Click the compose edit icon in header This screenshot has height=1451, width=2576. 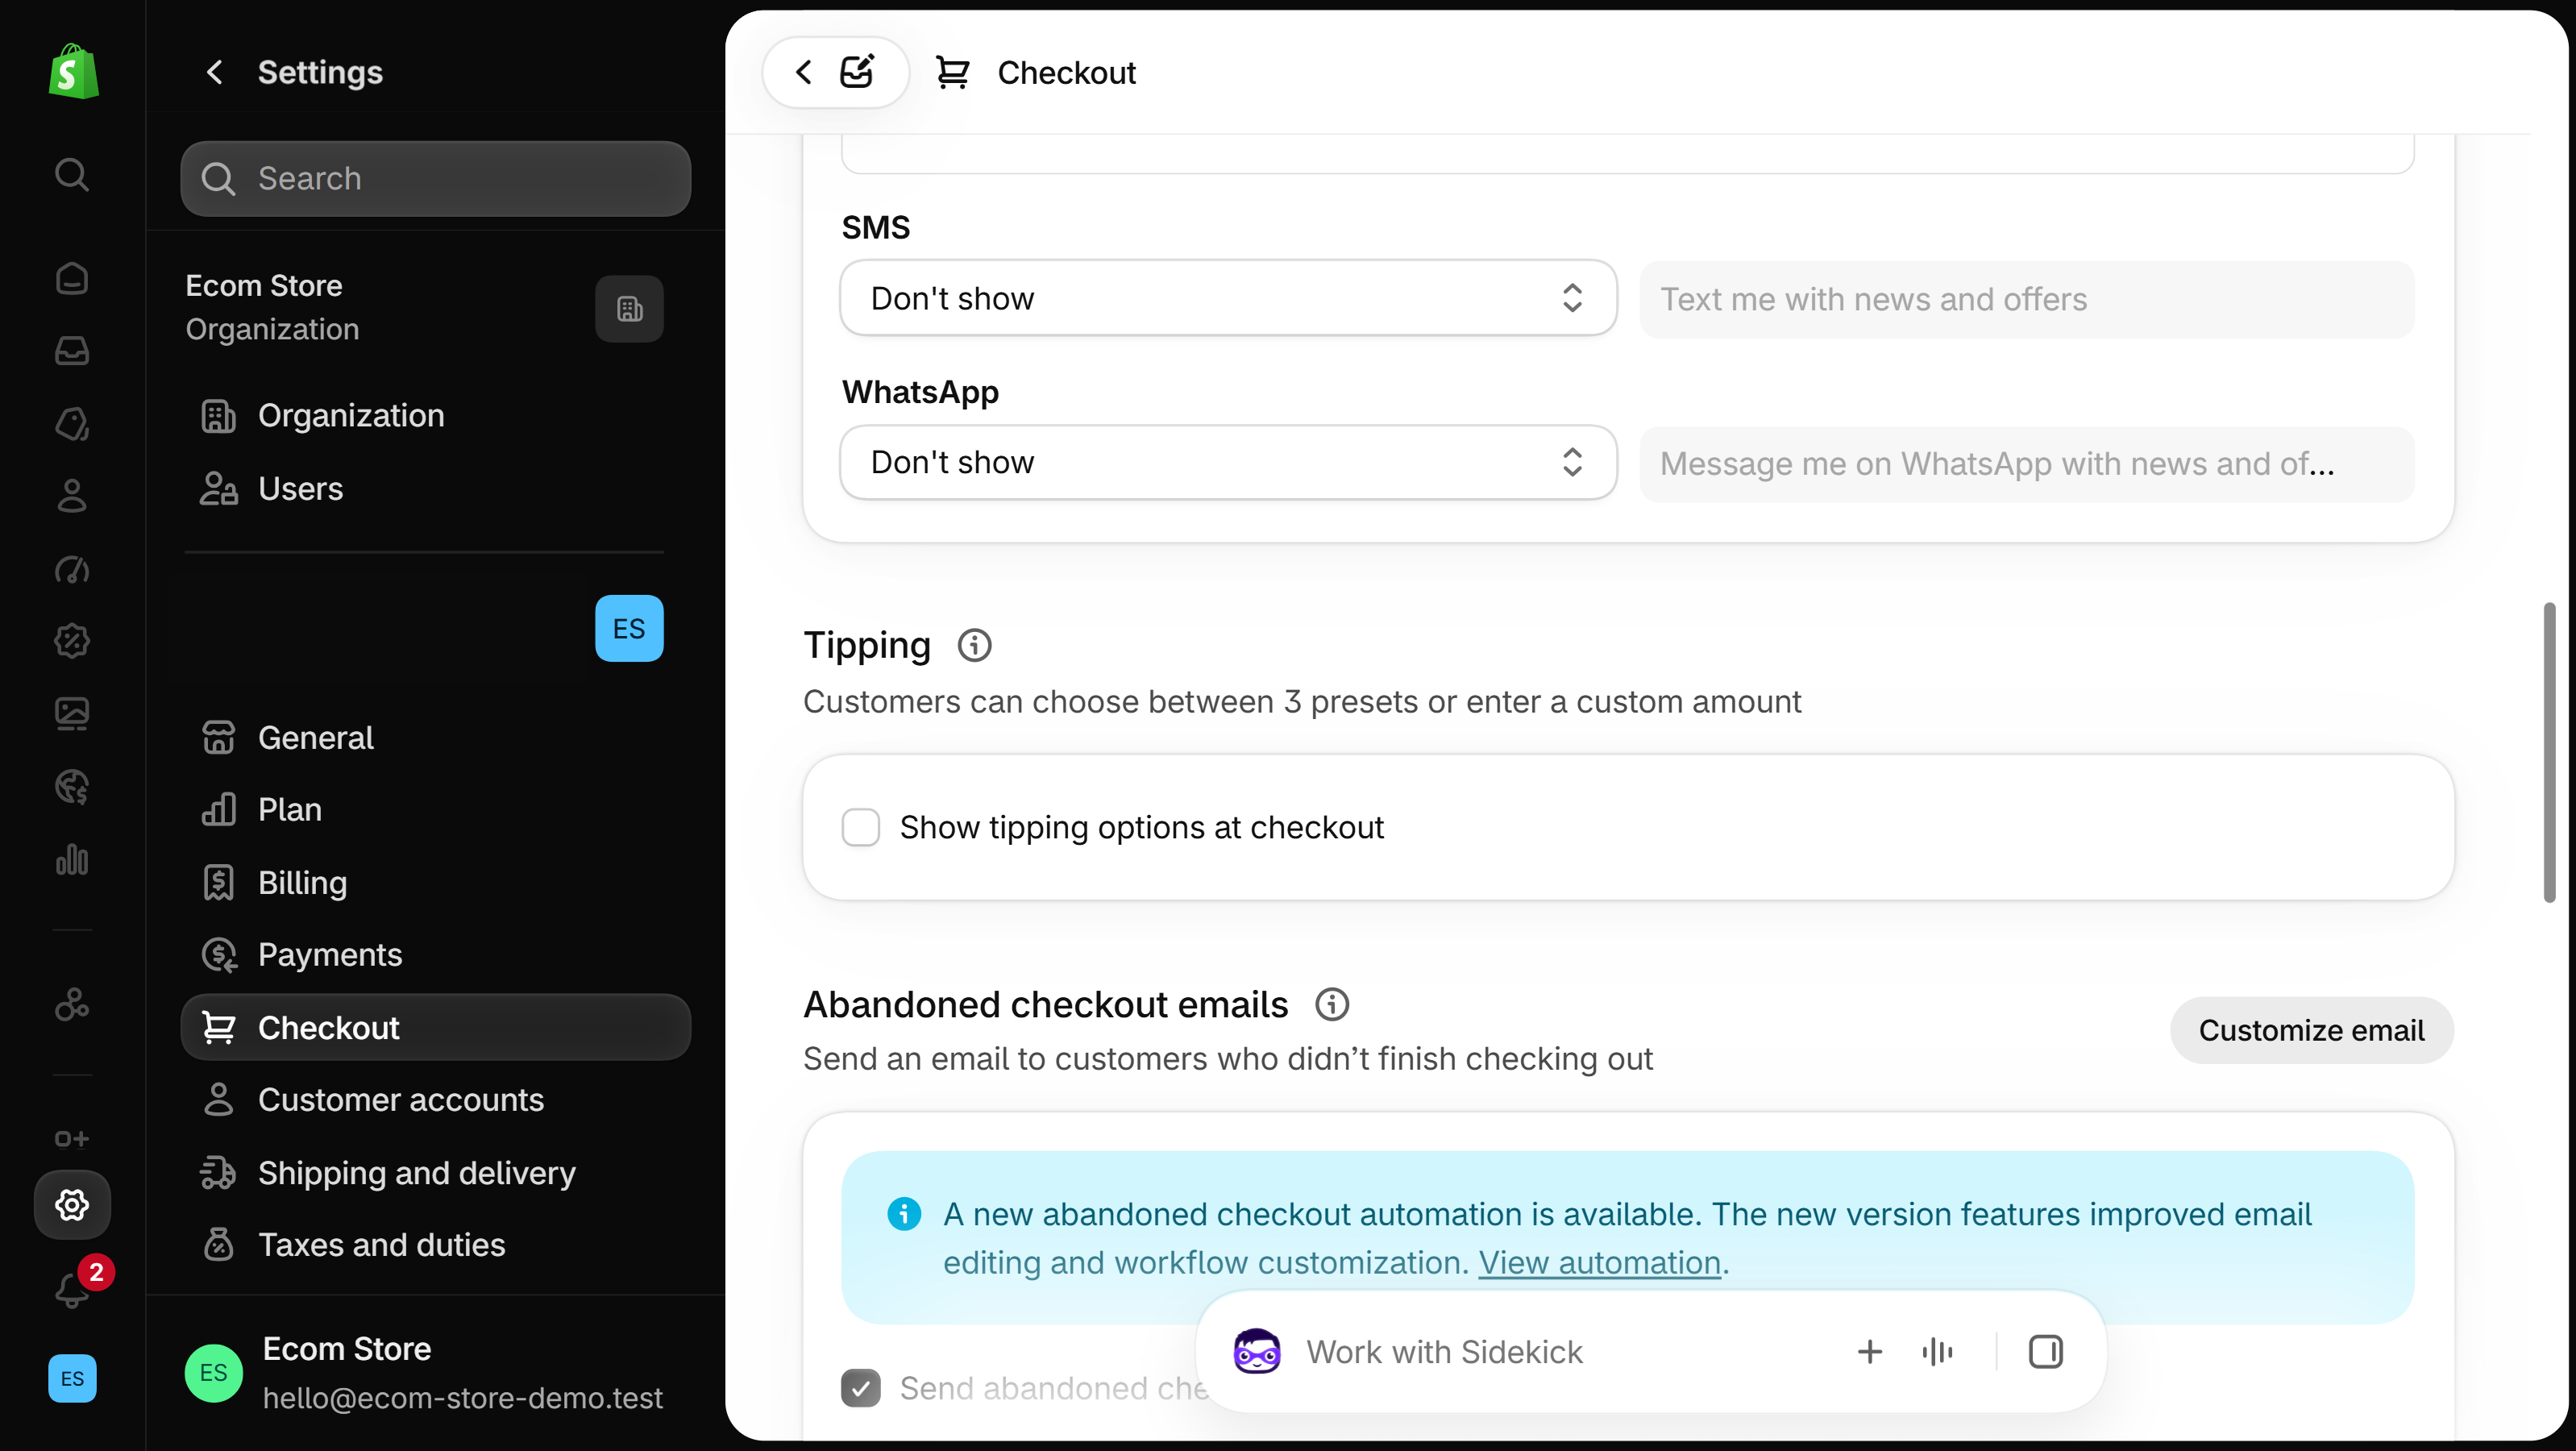click(x=857, y=72)
